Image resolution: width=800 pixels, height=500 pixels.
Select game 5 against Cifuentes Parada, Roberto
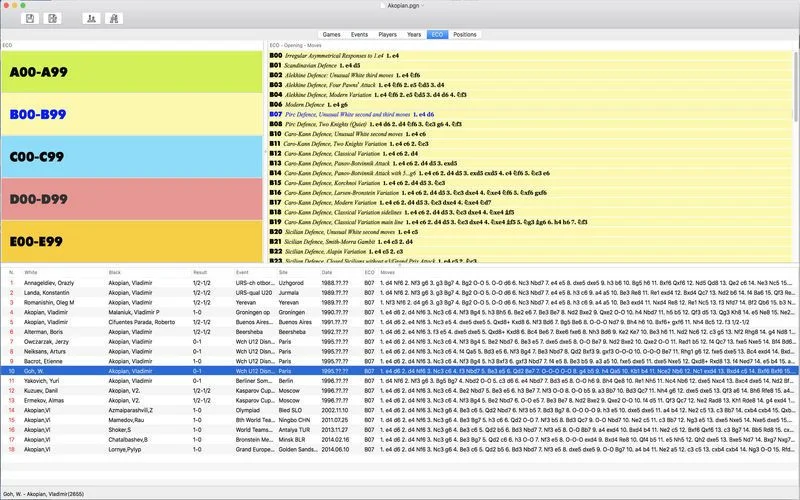[400, 322]
